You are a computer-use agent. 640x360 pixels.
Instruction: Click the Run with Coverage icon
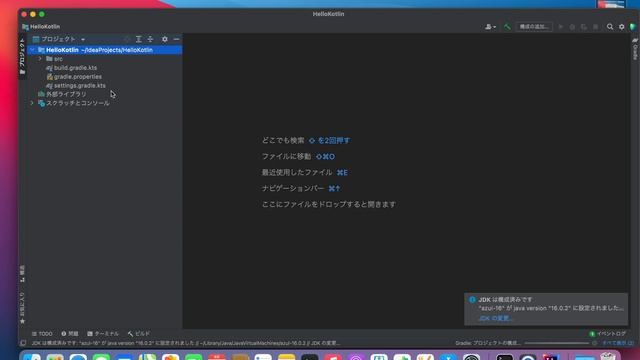click(x=584, y=27)
